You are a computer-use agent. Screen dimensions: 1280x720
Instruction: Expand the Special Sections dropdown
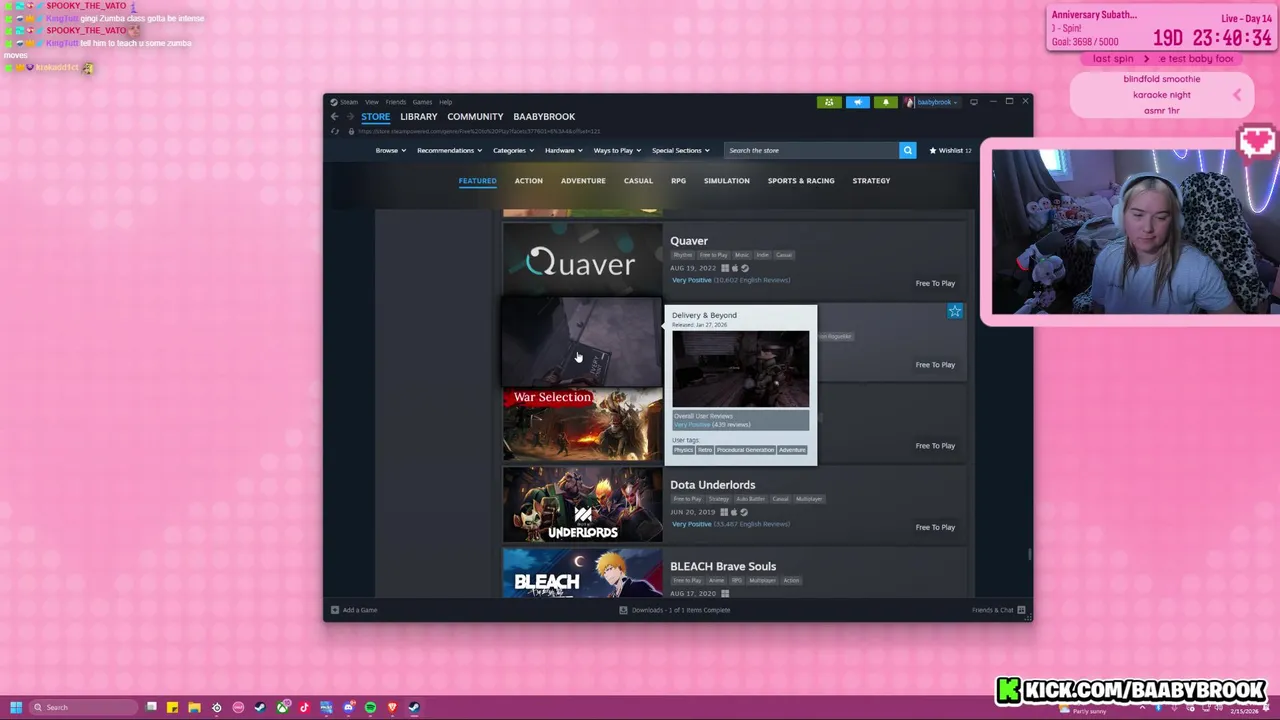[x=680, y=150]
